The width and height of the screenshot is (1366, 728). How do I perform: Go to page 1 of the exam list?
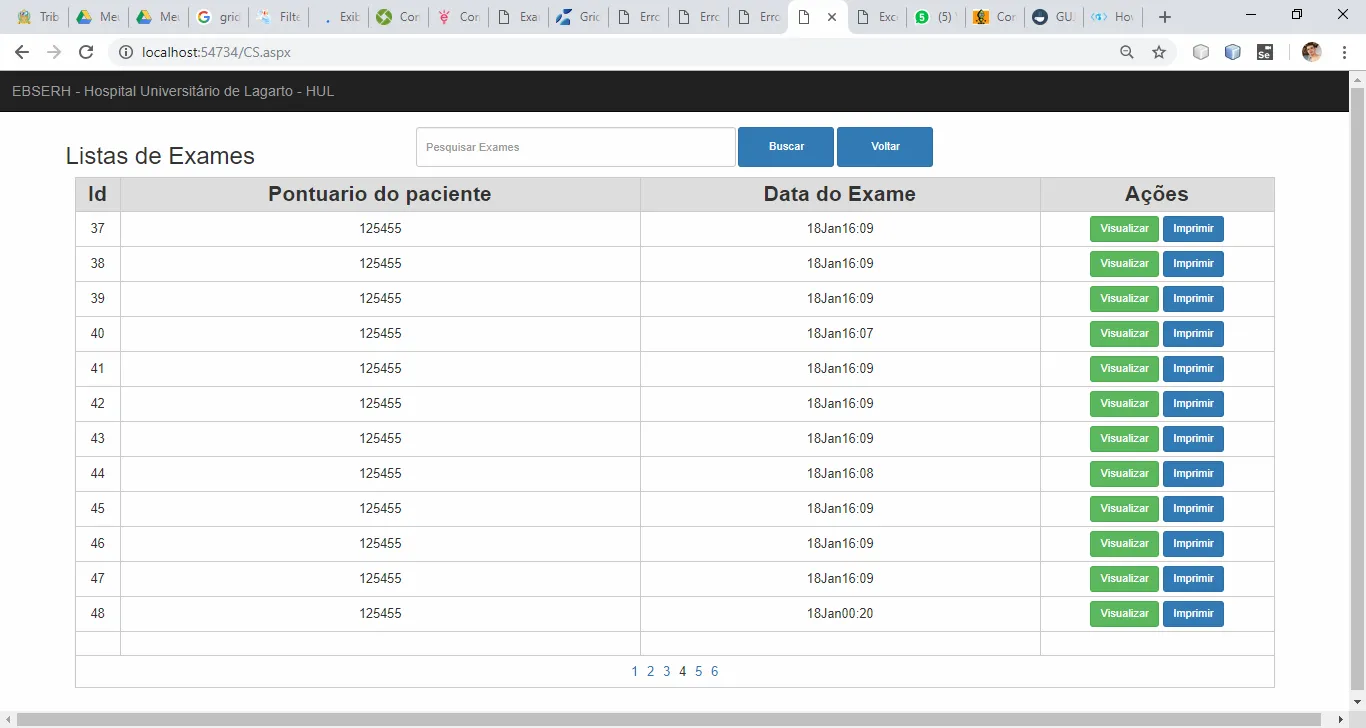(635, 672)
